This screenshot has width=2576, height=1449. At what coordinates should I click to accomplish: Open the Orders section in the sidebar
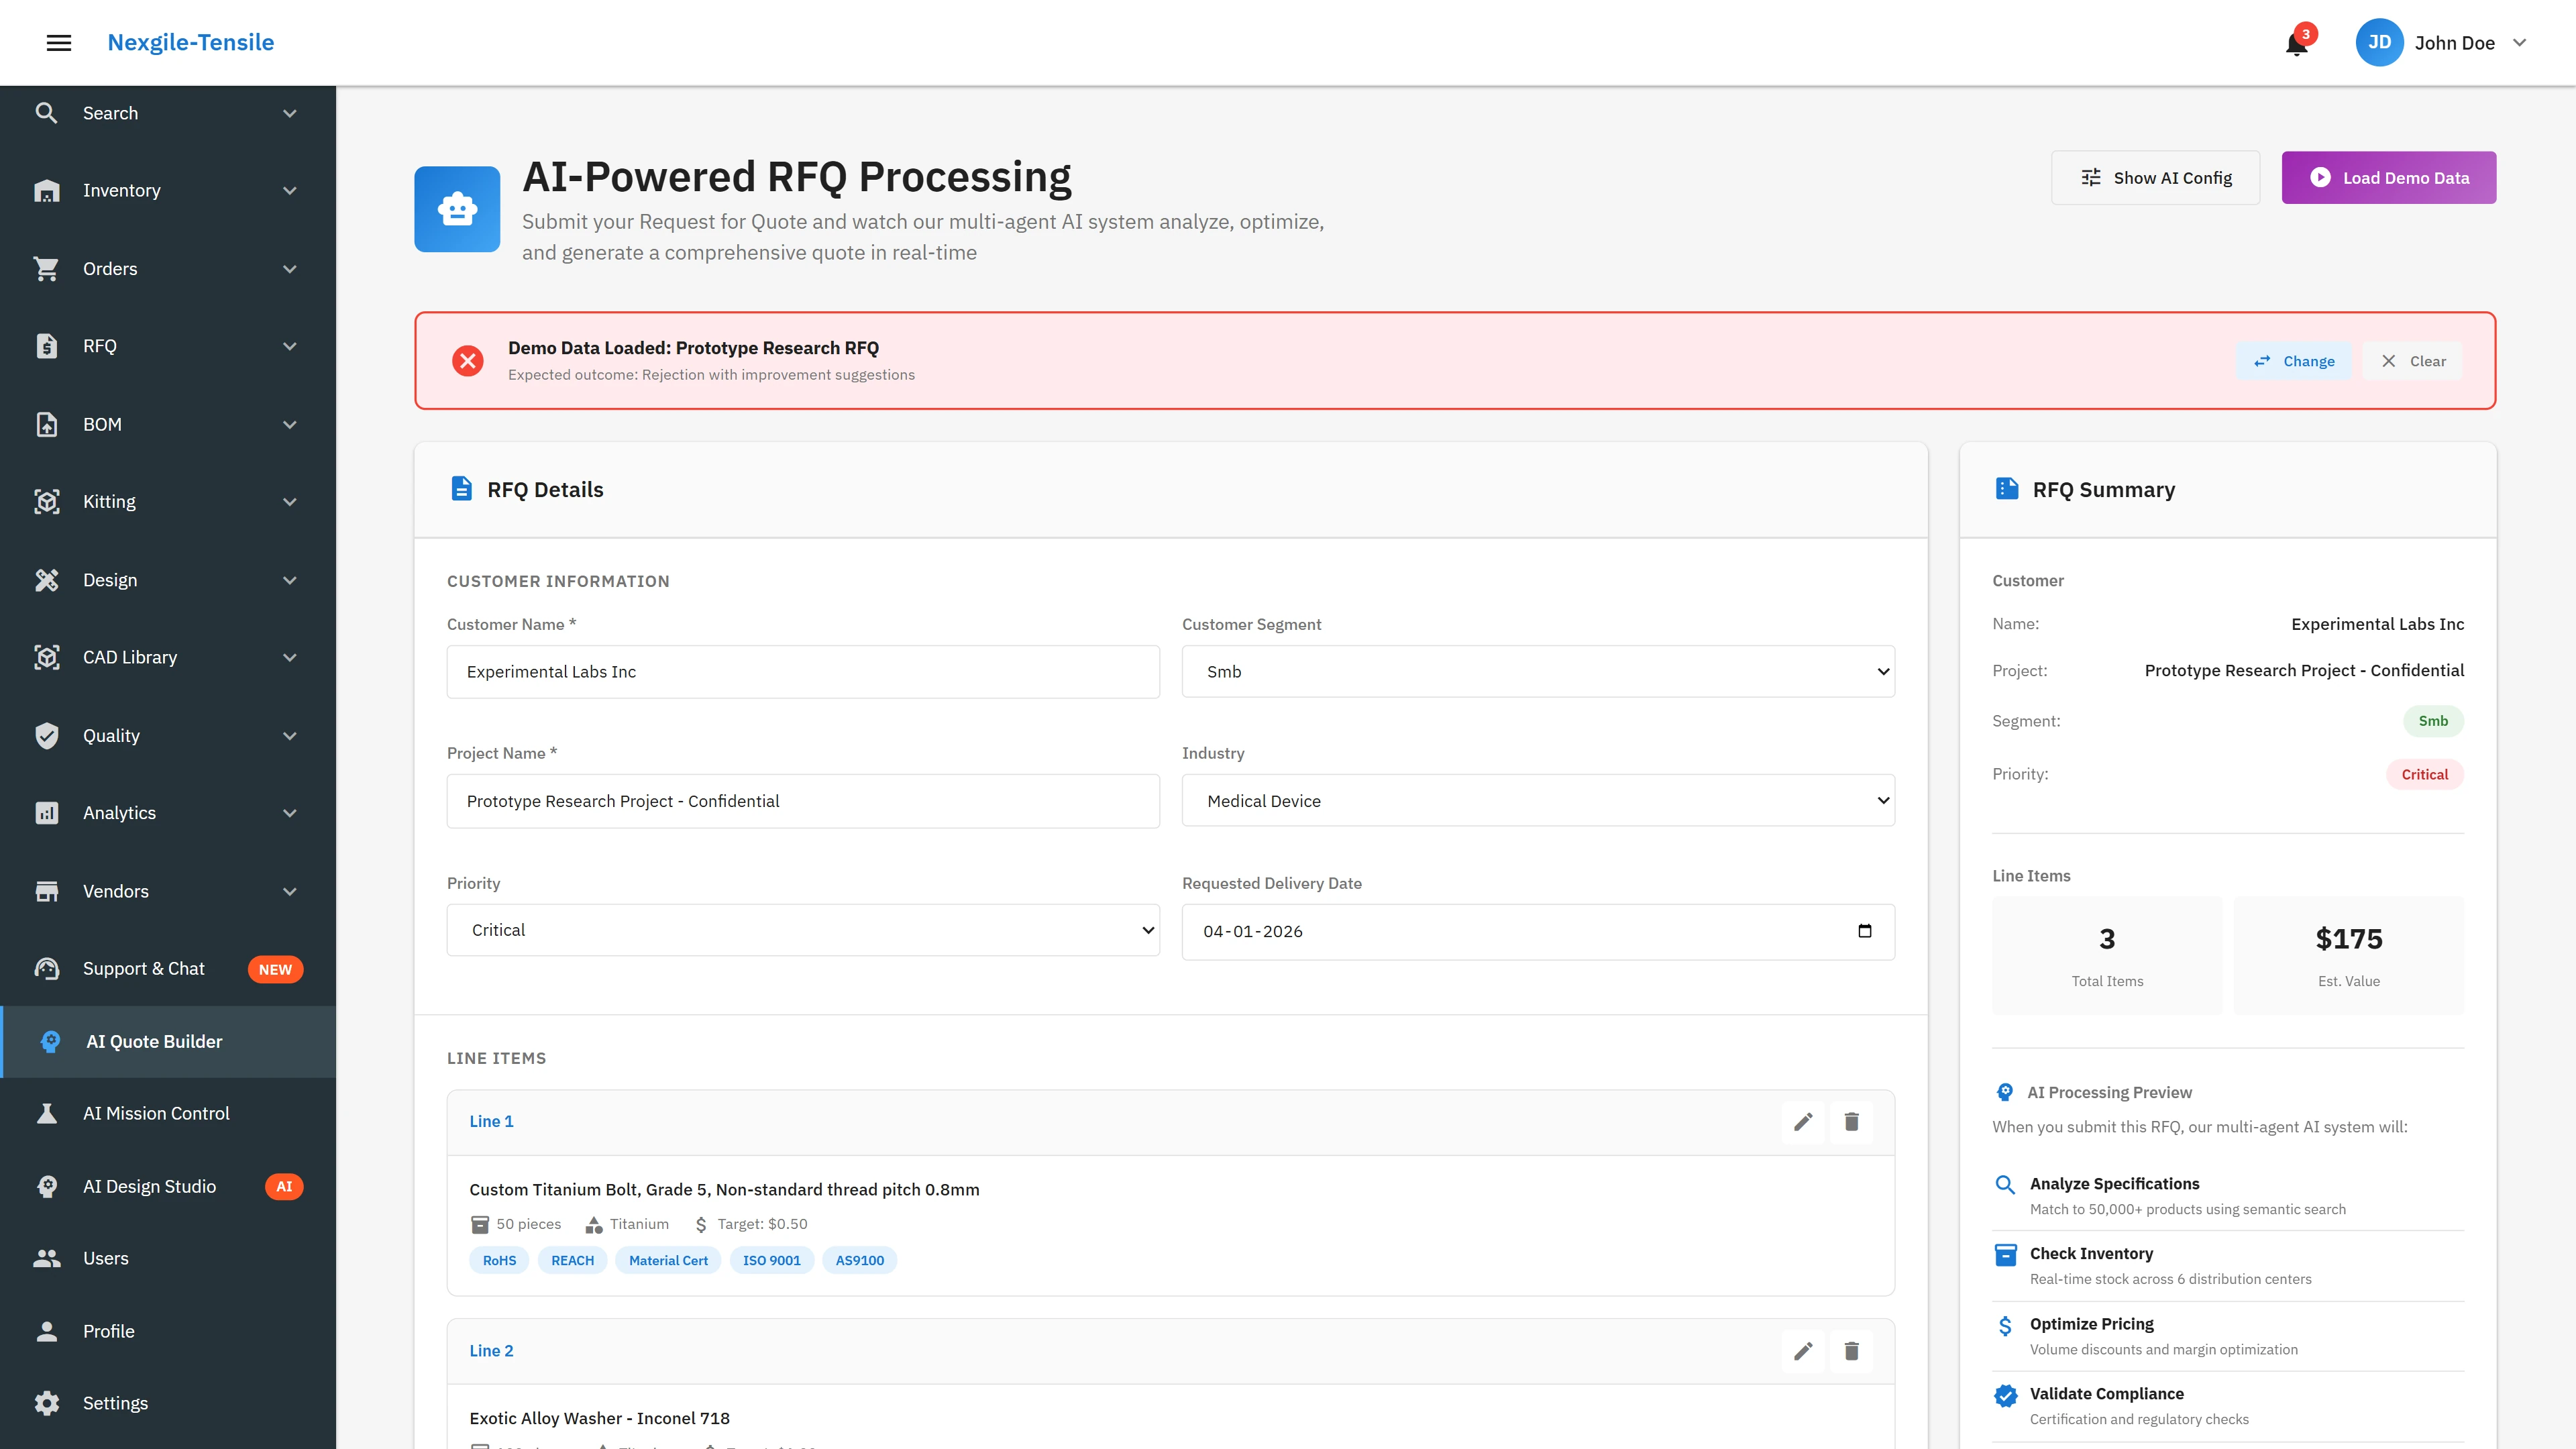(x=110, y=268)
